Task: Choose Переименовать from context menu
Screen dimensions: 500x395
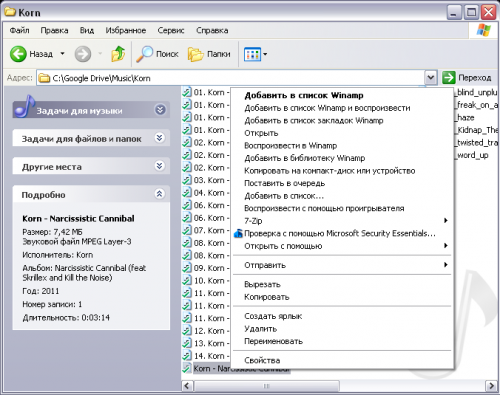Action: click(342, 341)
